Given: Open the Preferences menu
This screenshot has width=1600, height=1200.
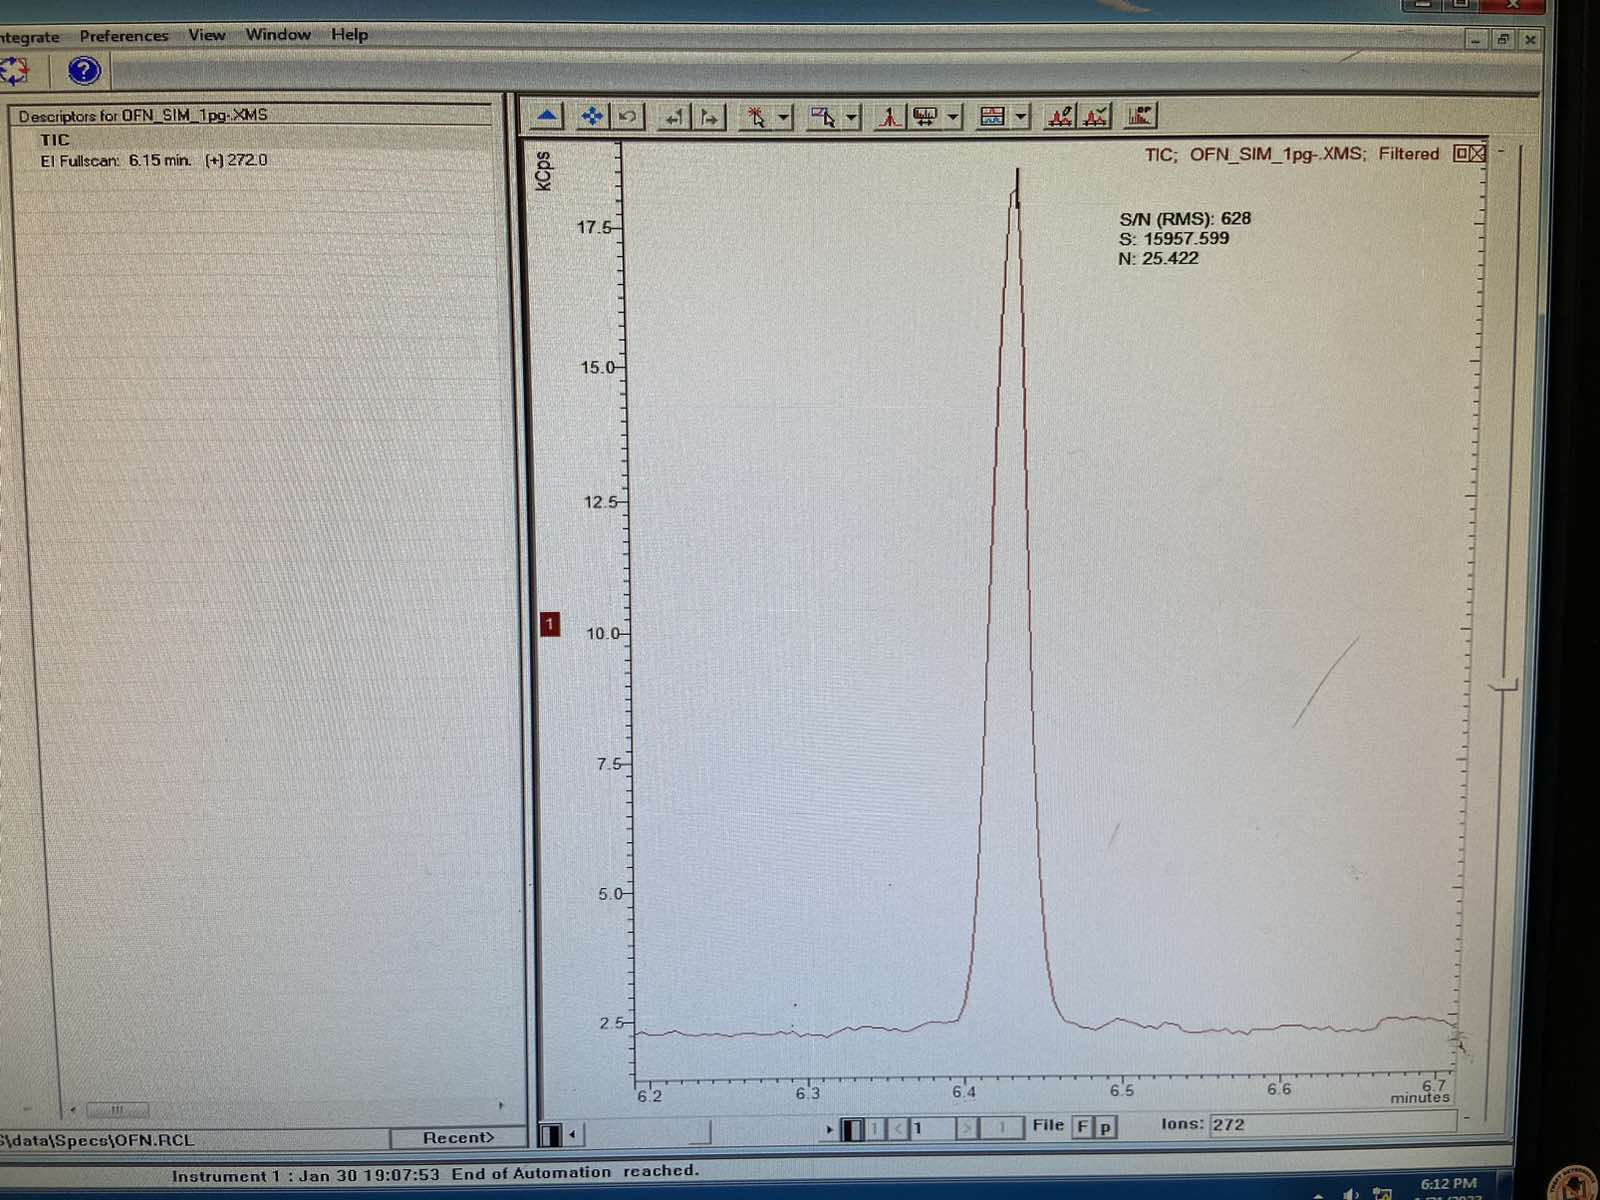Looking at the screenshot, I should (x=124, y=36).
